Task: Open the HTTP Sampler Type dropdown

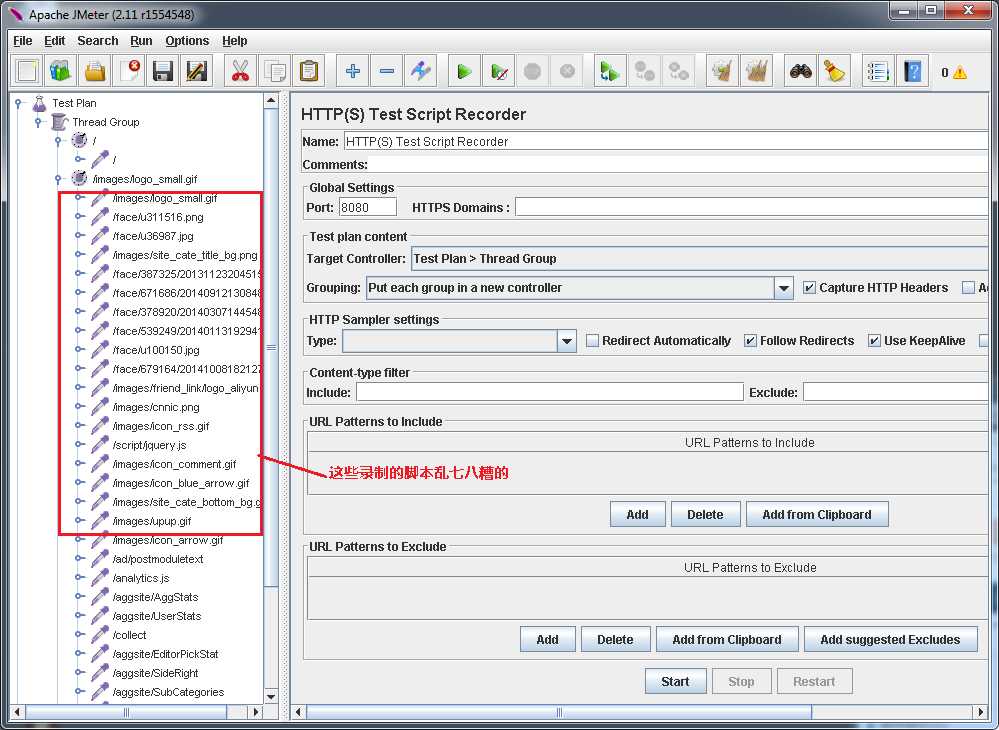Action: (566, 341)
